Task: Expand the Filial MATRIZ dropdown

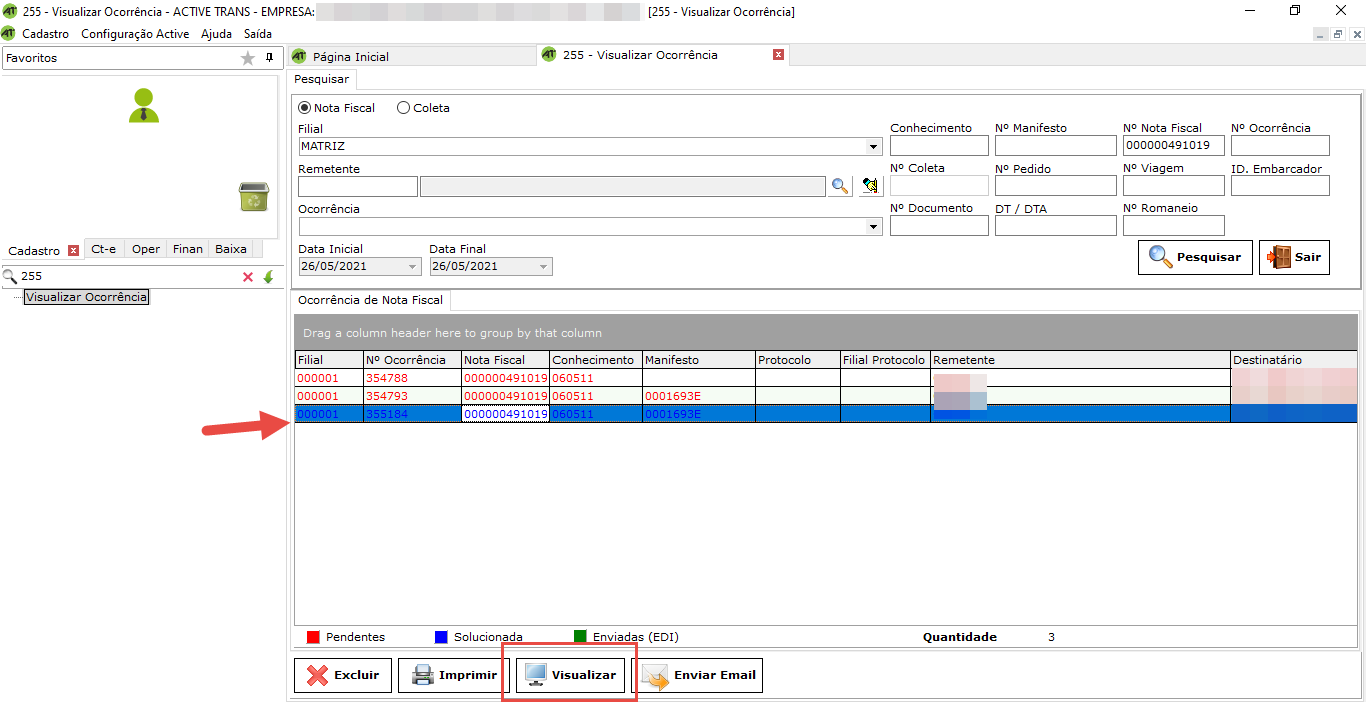Action: click(x=874, y=146)
